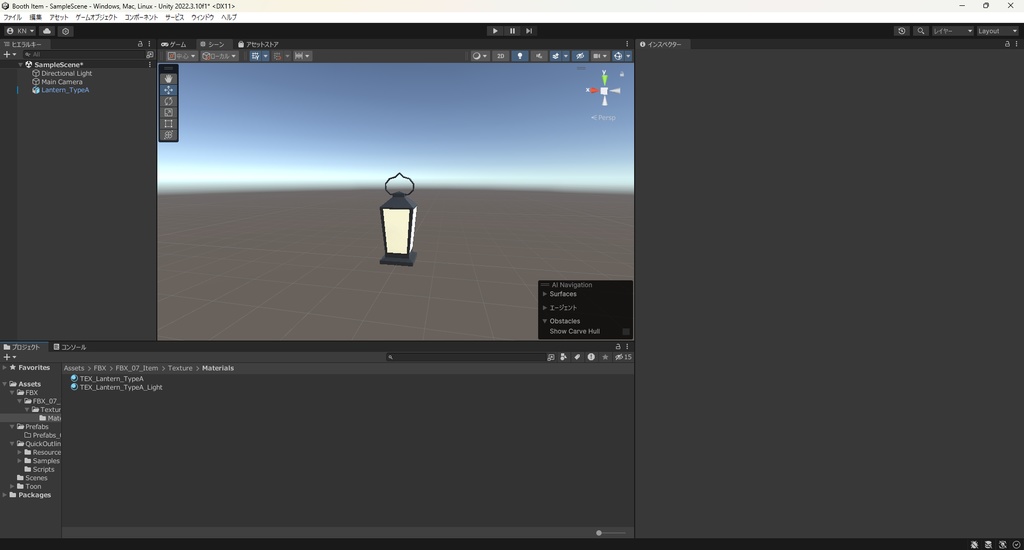Toggle hidden objects visibility in scene
Screen dimensions: 1024x550
(580, 56)
